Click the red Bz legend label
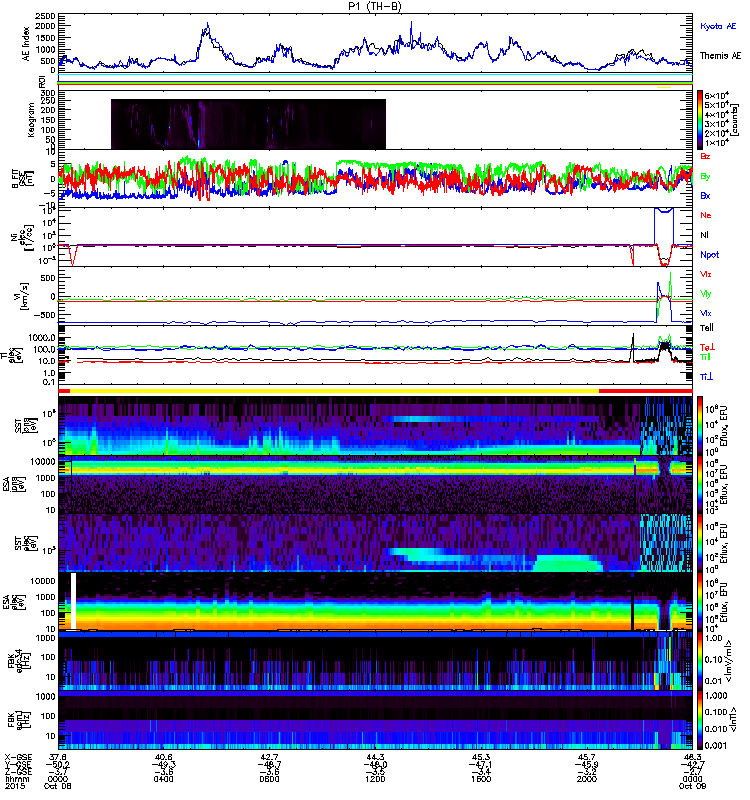 tap(705, 156)
